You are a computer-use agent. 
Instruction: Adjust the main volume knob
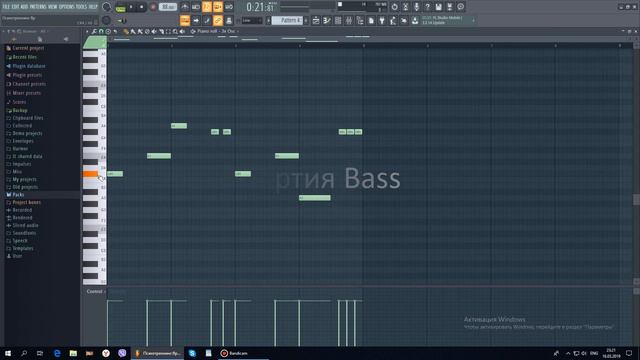pos(106,7)
